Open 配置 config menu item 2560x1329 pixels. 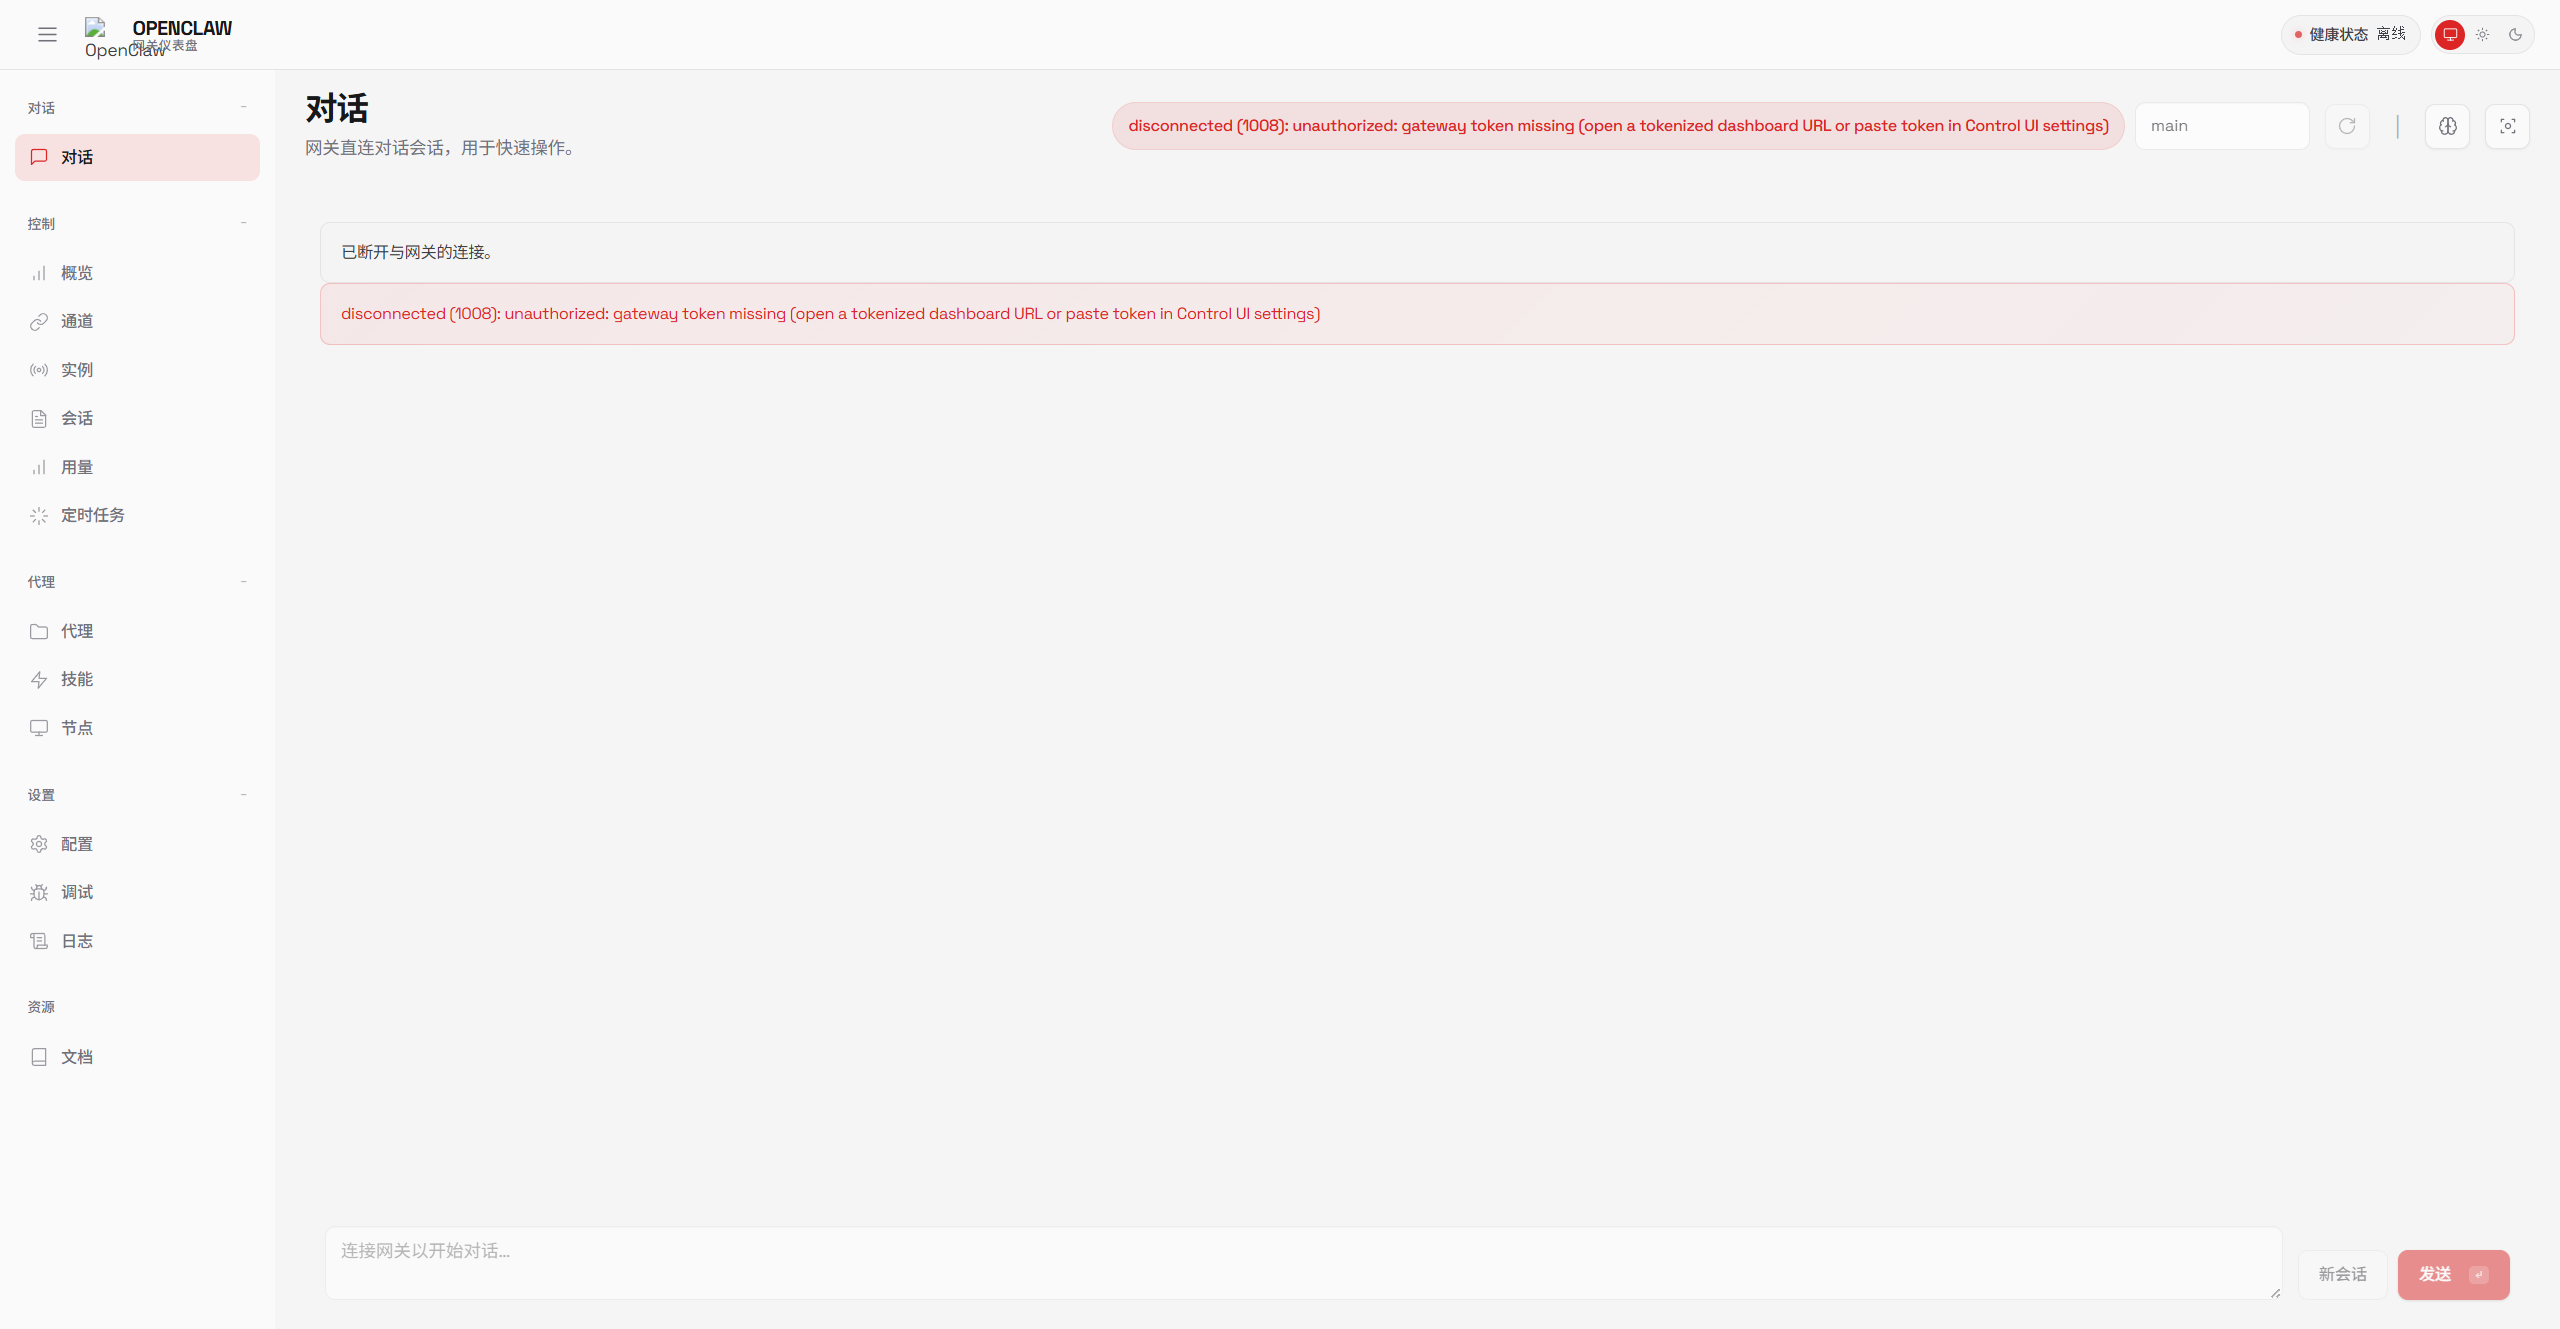coord(77,844)
